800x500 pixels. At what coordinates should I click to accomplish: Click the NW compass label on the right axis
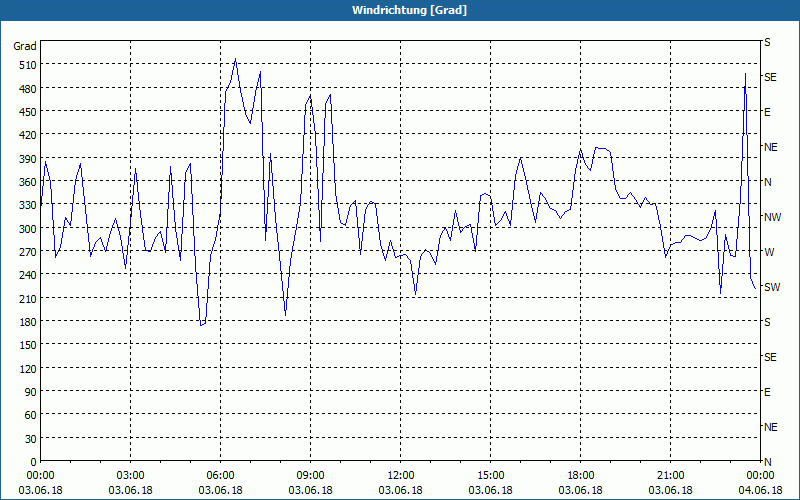click(772, 217)
